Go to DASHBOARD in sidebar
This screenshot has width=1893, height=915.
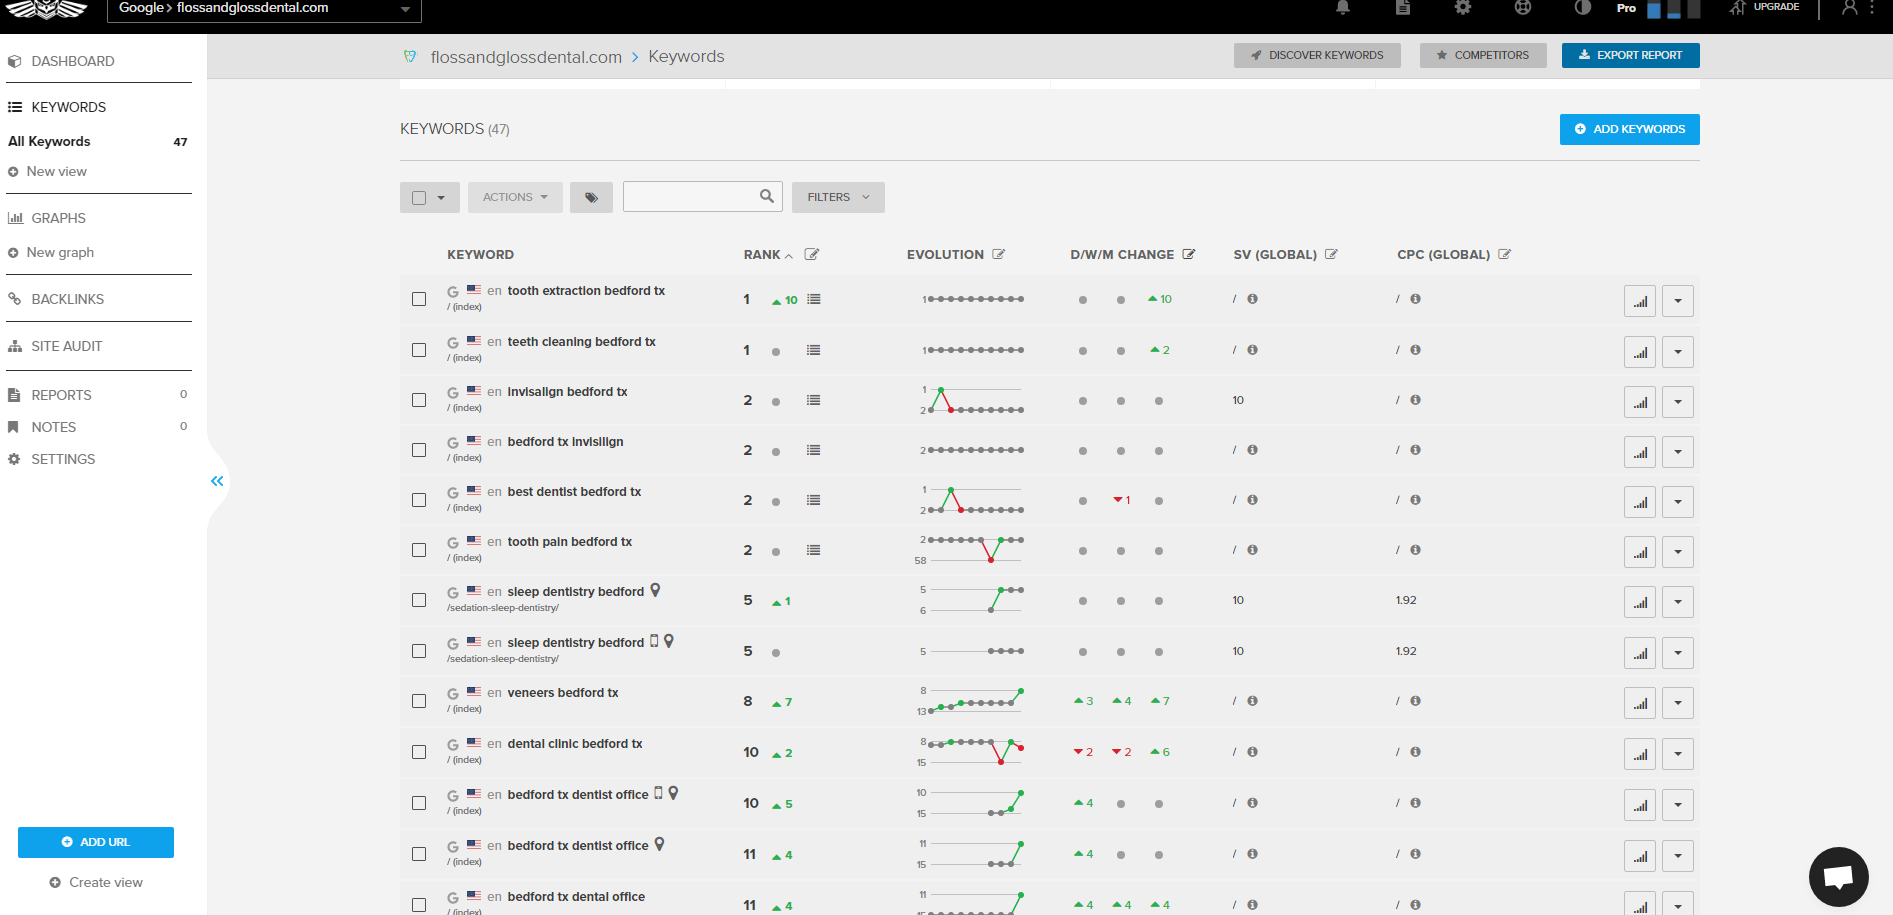click(73, 61)
